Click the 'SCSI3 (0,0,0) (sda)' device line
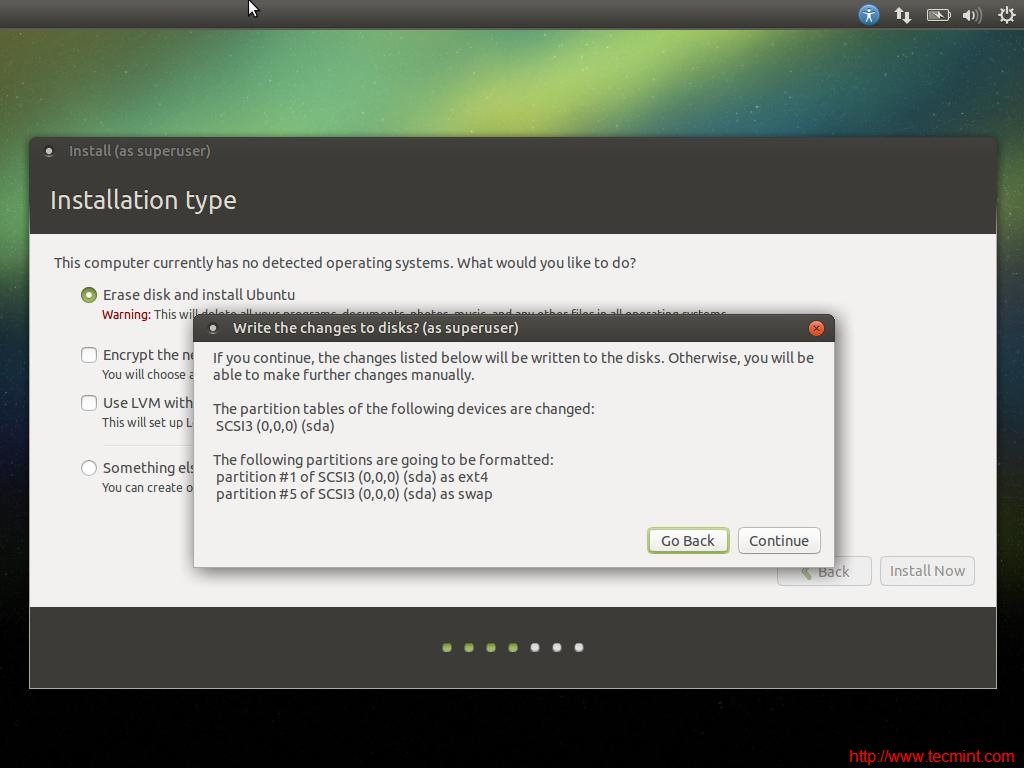 coord(275,426)
